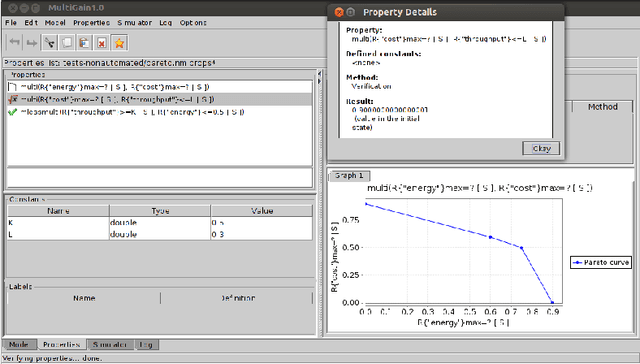Screen dimensions: 640x364
Task: Click the Pareto point at energy 0.9
Action: pyautogui.click(x=553, y=302)
